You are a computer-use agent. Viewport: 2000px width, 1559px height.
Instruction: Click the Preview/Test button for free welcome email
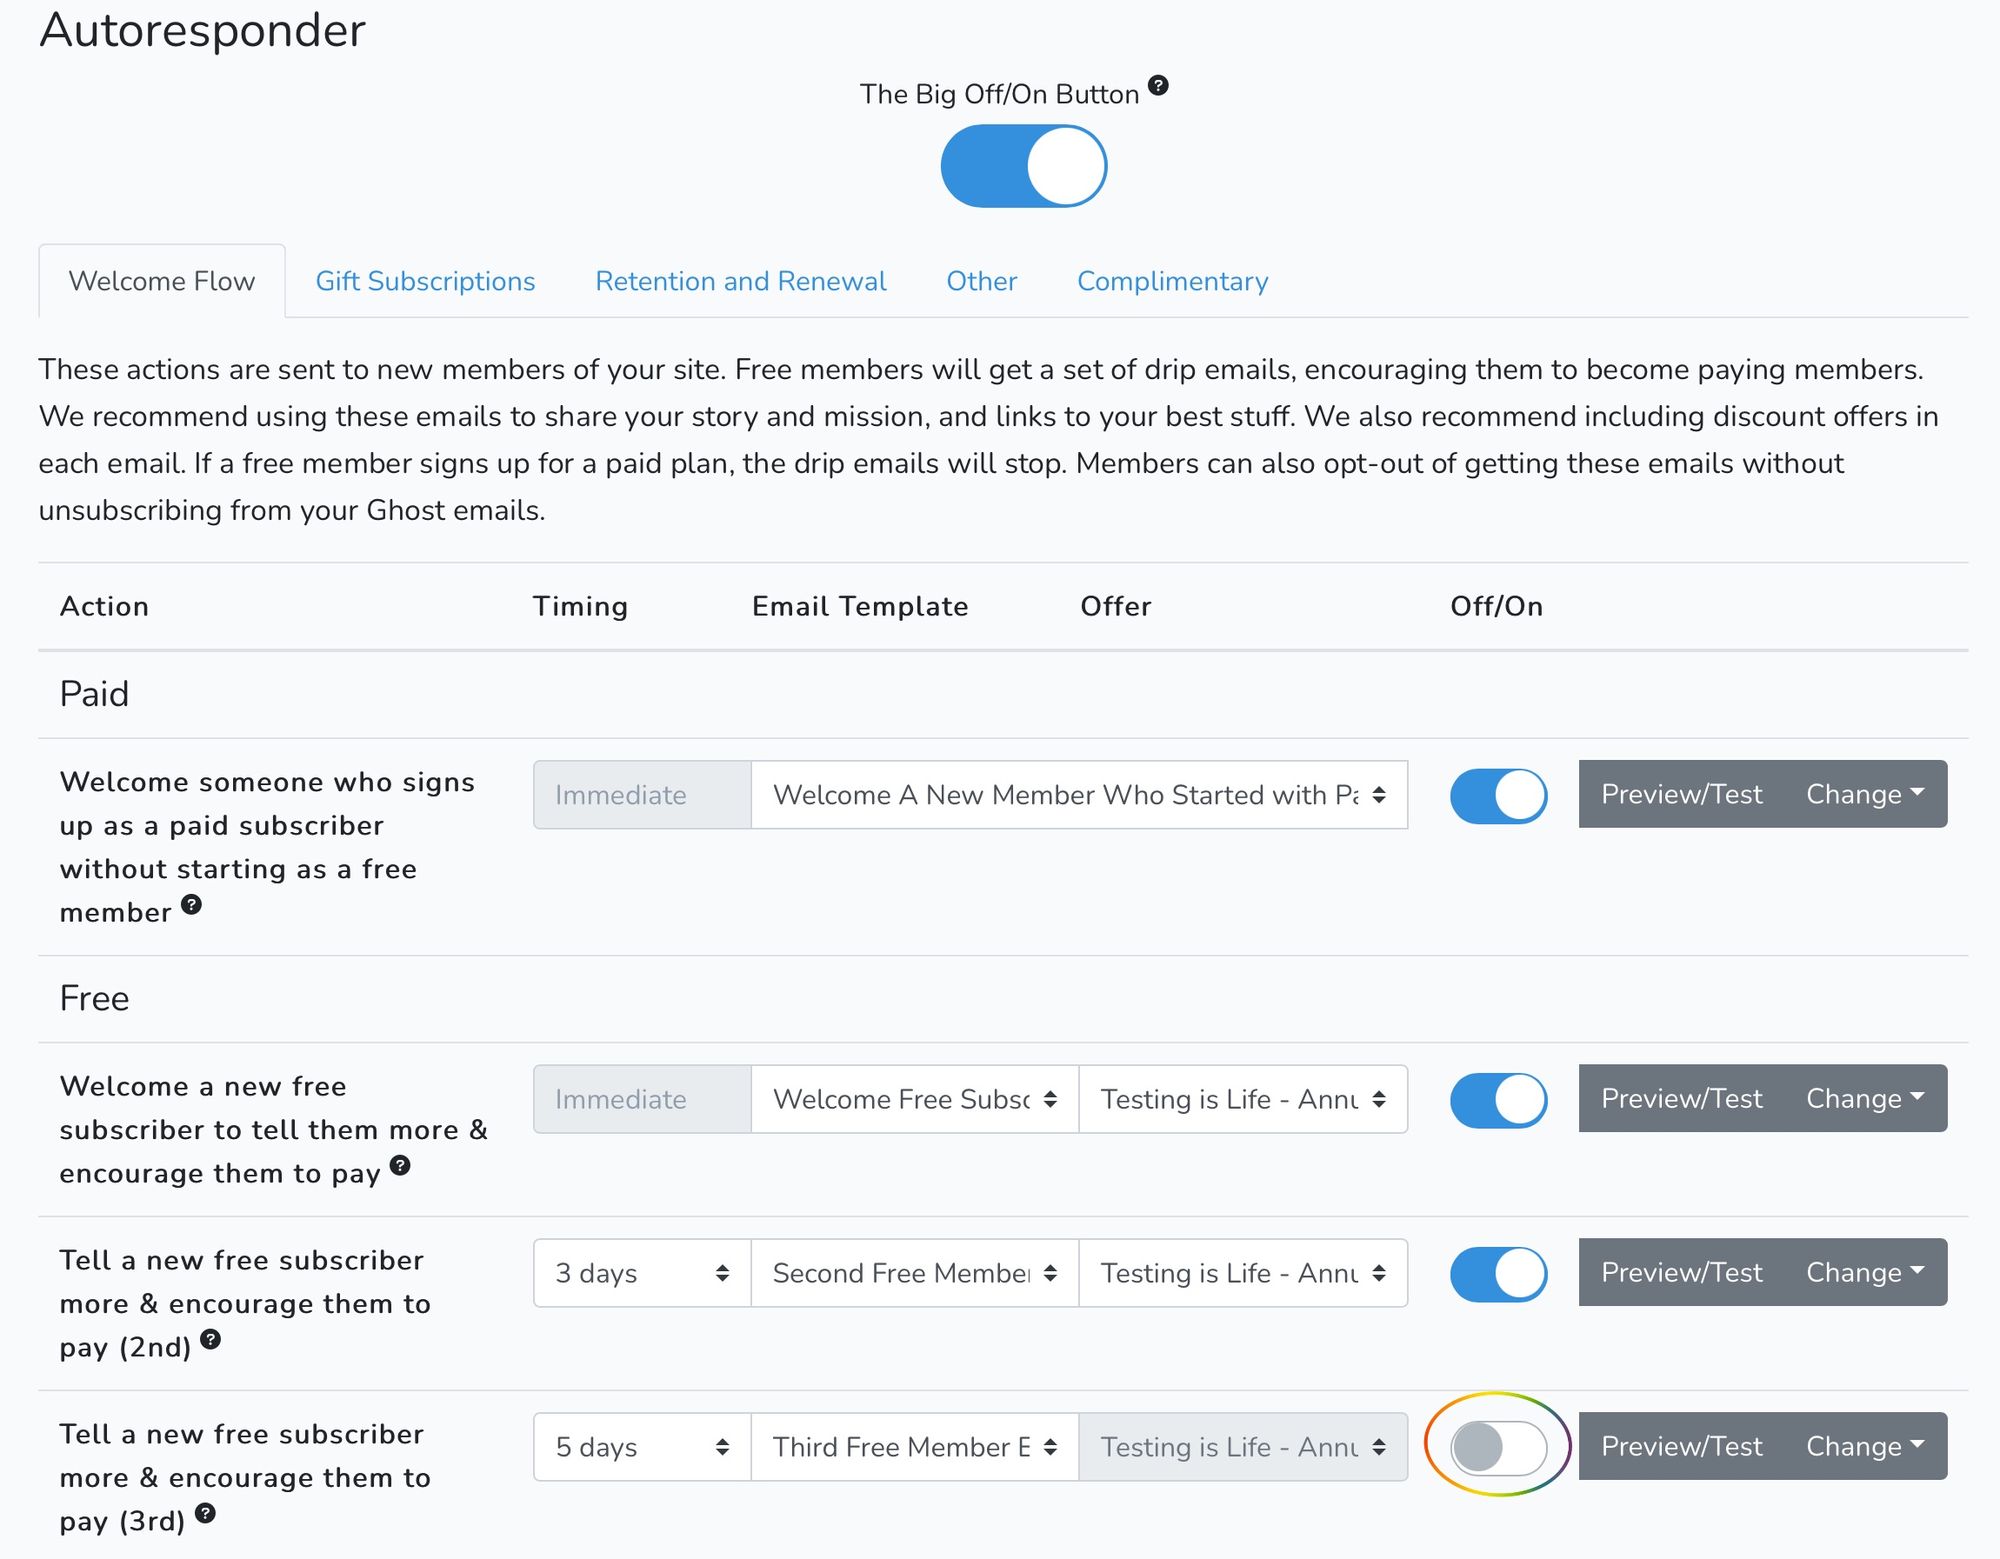click(1680, 1098)
